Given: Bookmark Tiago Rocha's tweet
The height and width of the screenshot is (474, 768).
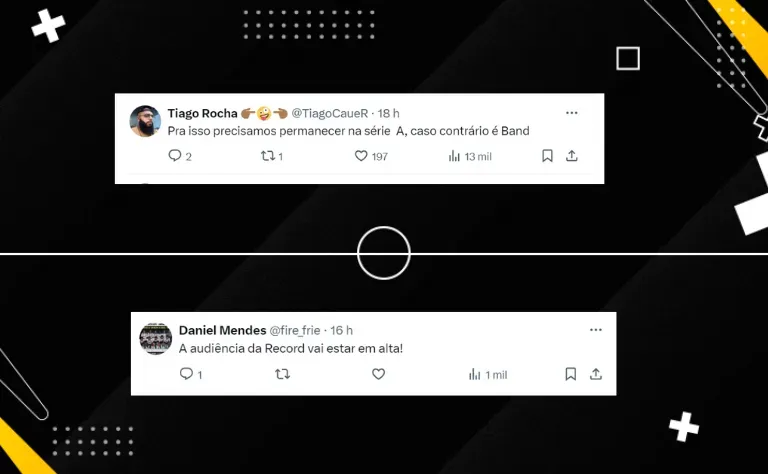Looking at the screenshot, I should pyautogui.click(x=548, y=156).
